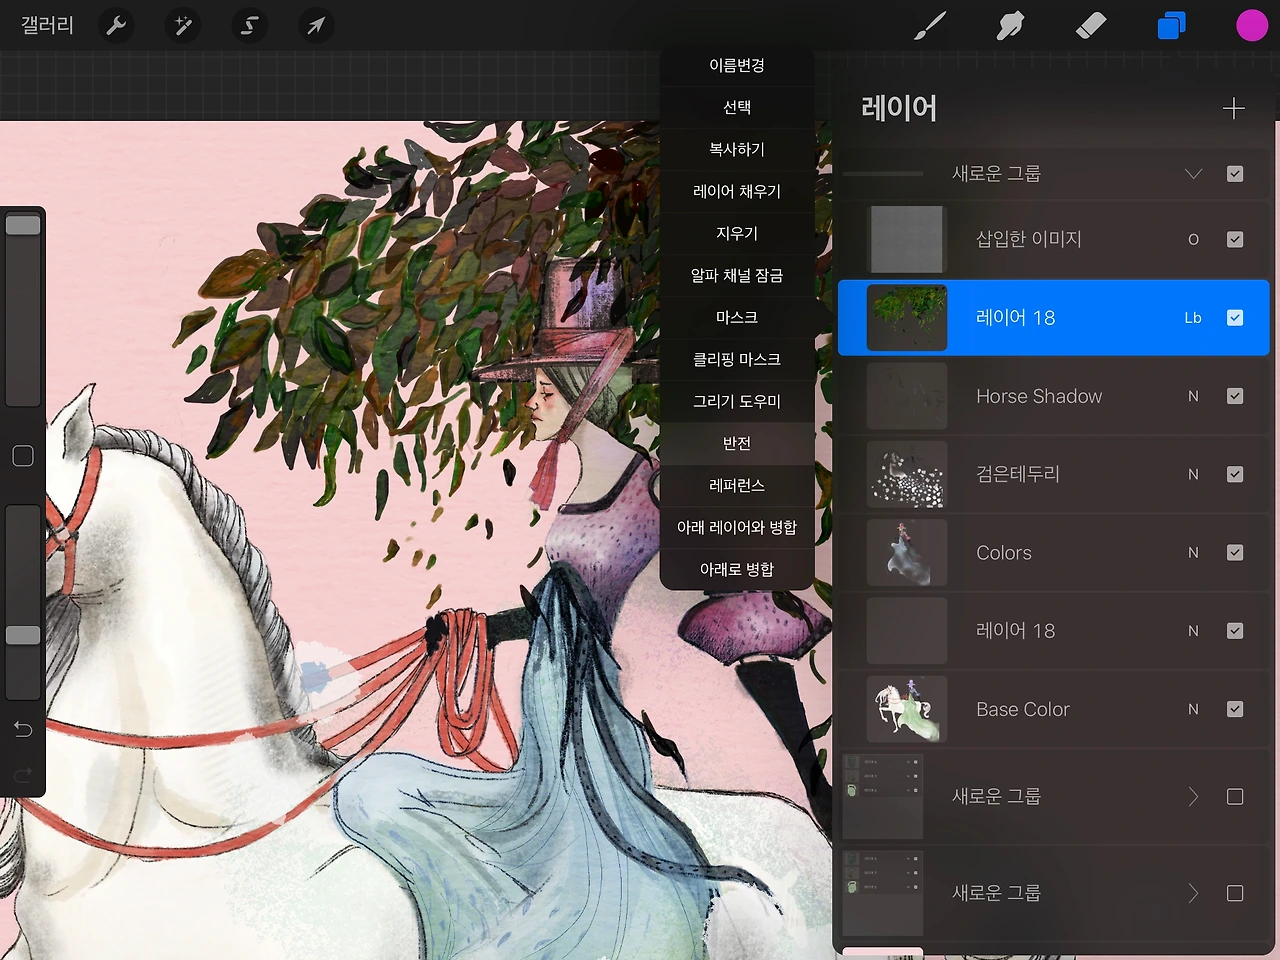1280x960 pixels.
Task: Expand the bottommost 새로운 그룹 group chevron
Action: coord(1193,893)
